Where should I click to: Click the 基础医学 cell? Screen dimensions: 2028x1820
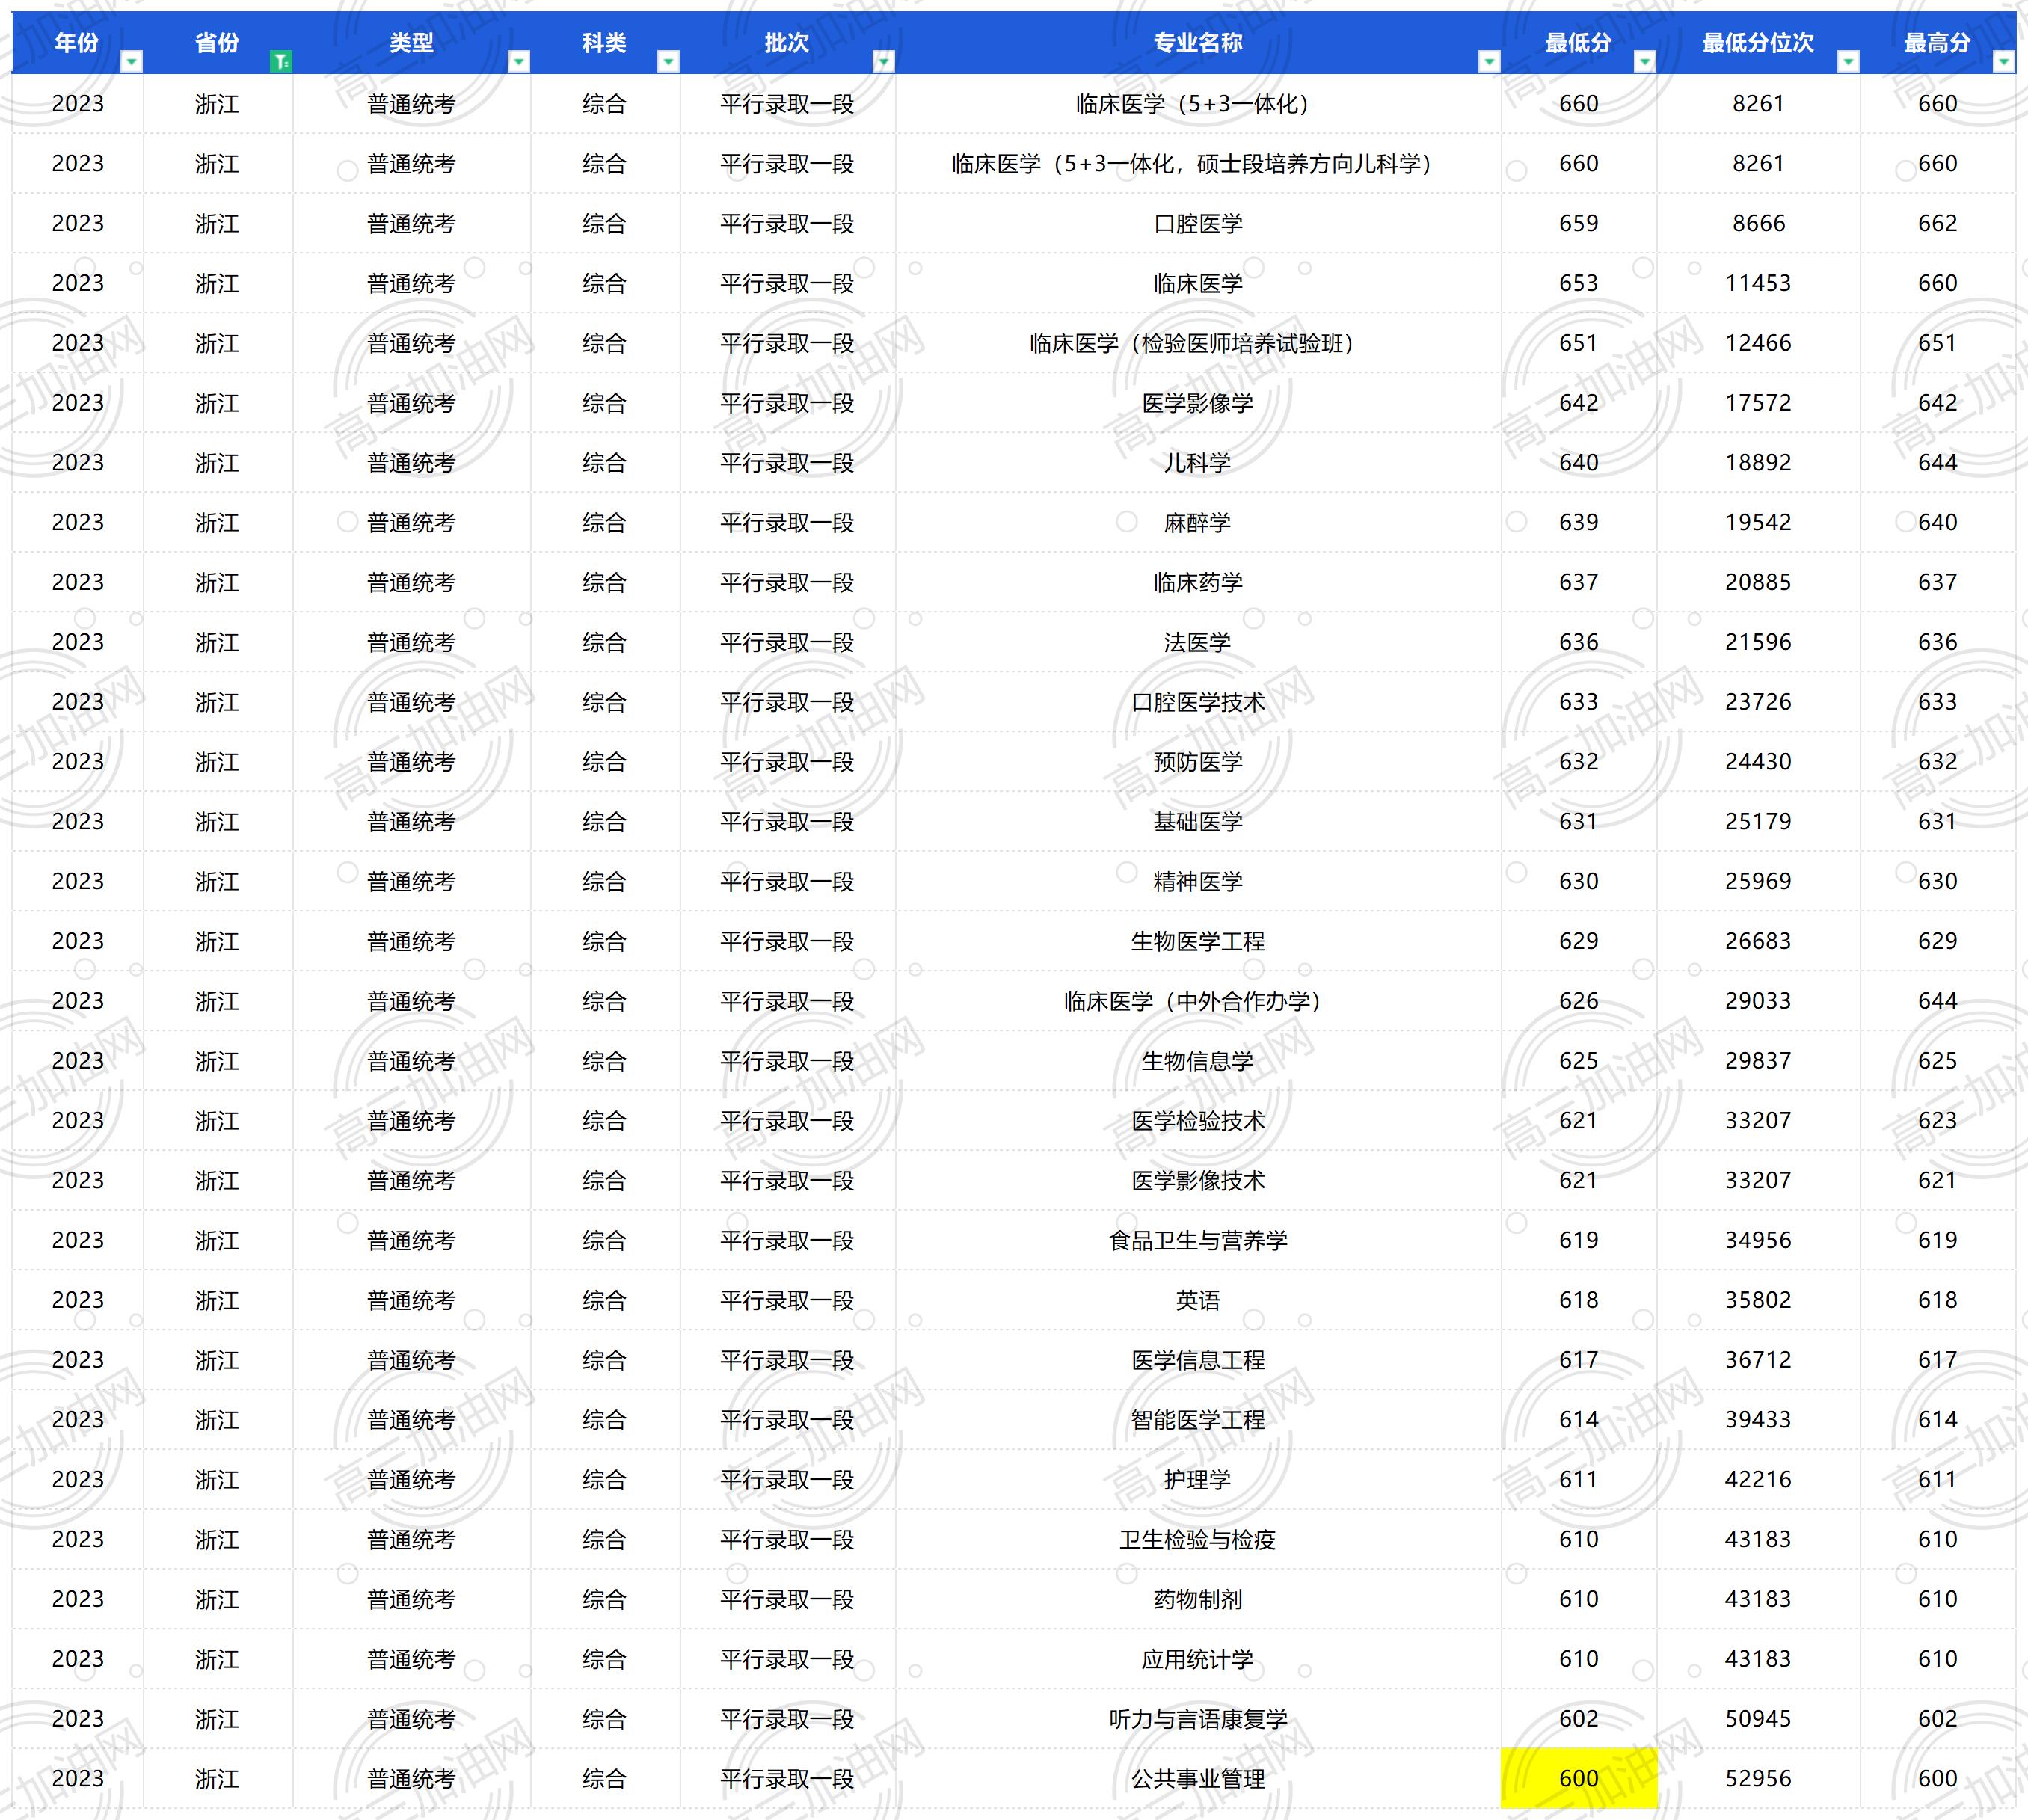1198,822
